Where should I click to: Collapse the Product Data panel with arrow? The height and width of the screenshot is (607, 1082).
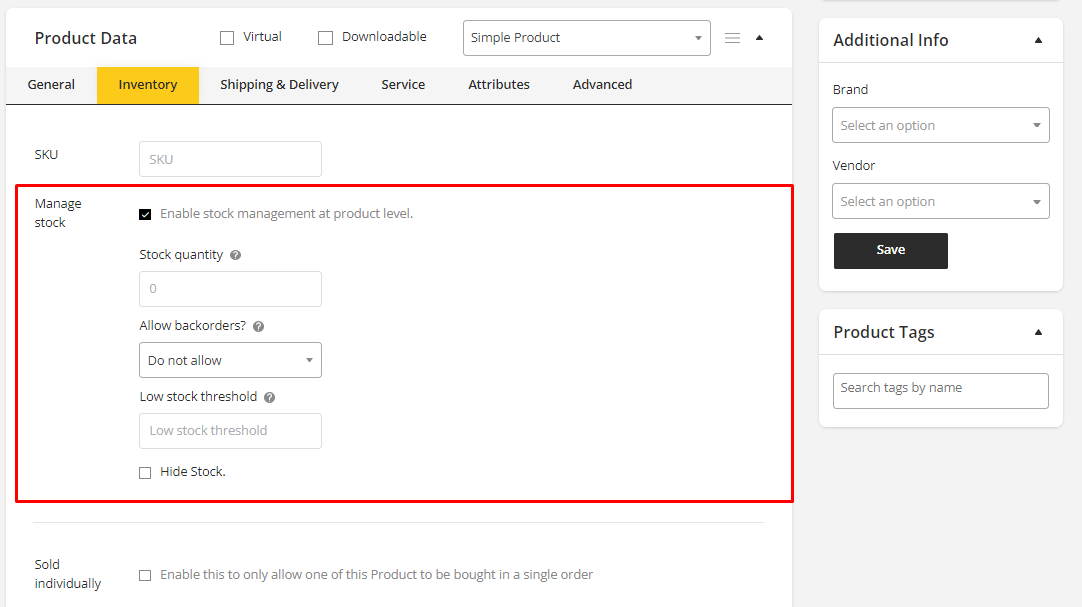coord(759,38)
